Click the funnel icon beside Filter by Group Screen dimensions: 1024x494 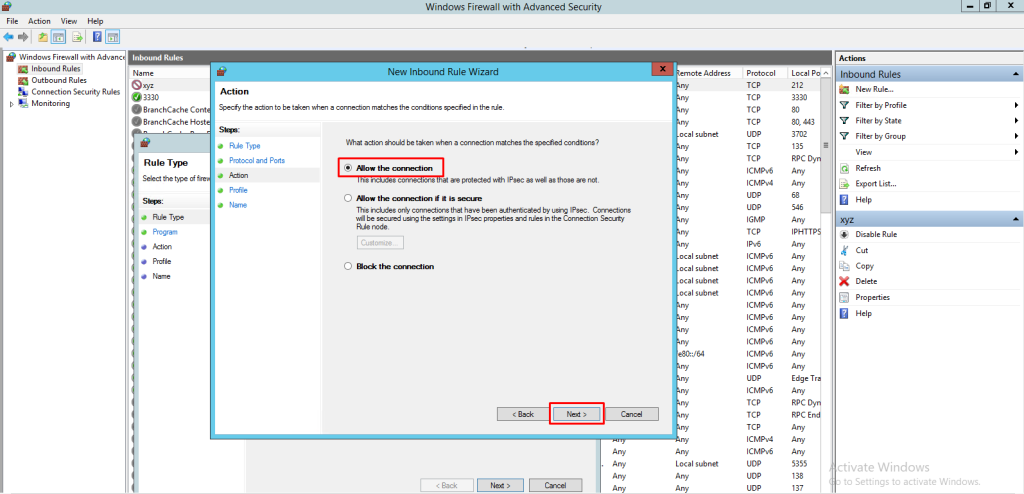pyautogui.click(x=844, y=137)
